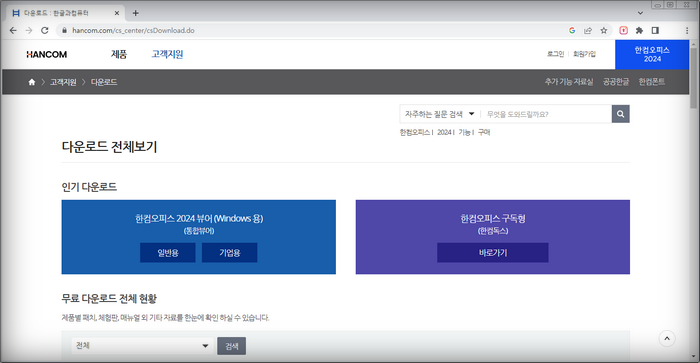The height and width of the screenshot is (363, 700).
Task: Click the 다운로드 전체보기 heading
Action: [x=109, y=146]
